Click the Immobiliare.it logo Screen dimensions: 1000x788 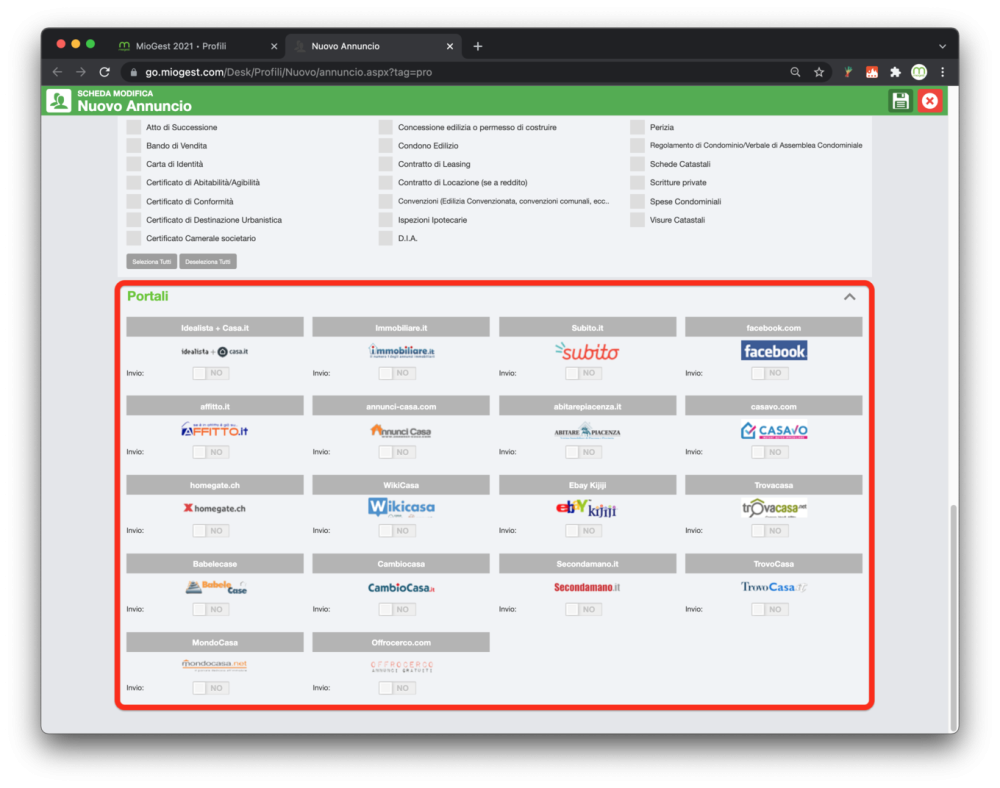(402, 351)
